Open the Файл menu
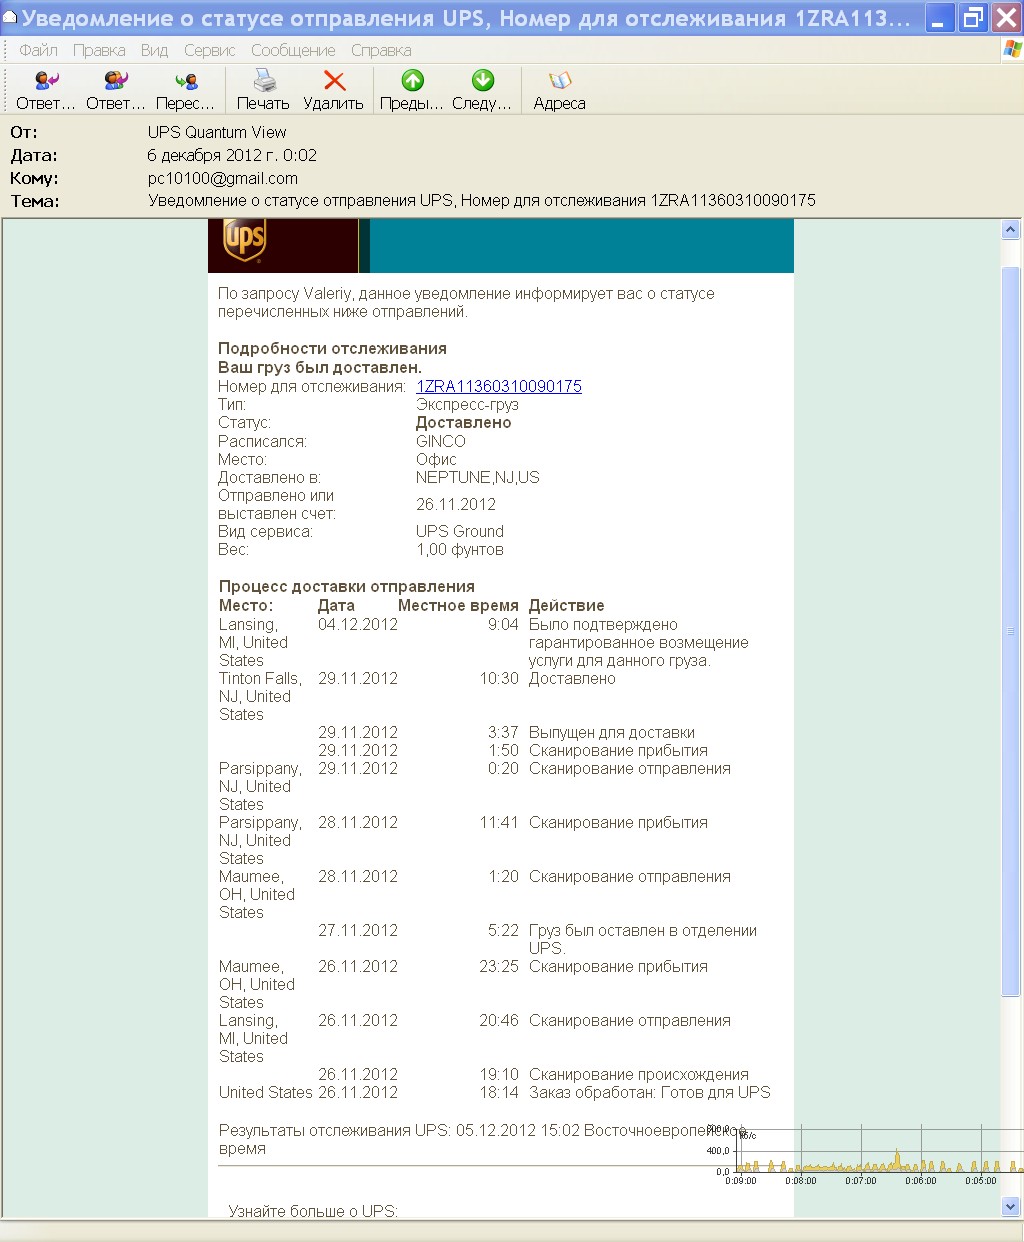 pyautogui.click(x=38, y=50)
